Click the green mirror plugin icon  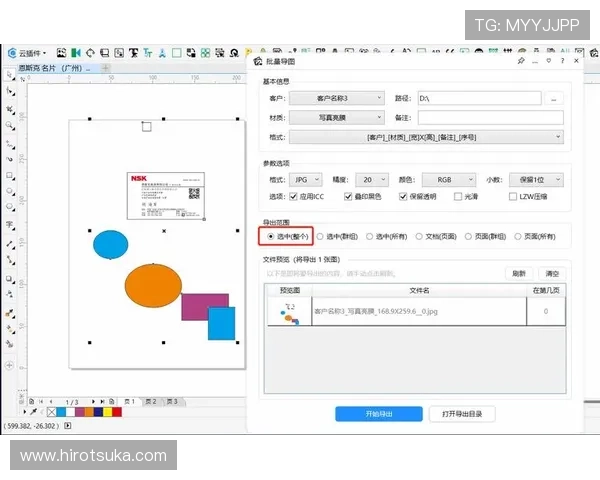(76, 53)
